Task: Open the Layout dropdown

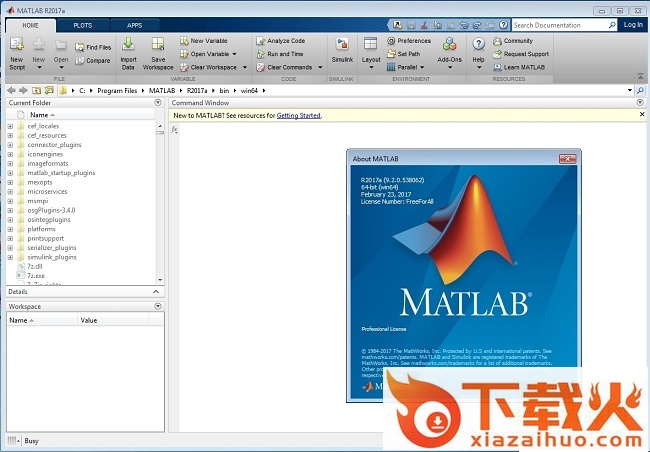Action: click(x=371, y=52)
